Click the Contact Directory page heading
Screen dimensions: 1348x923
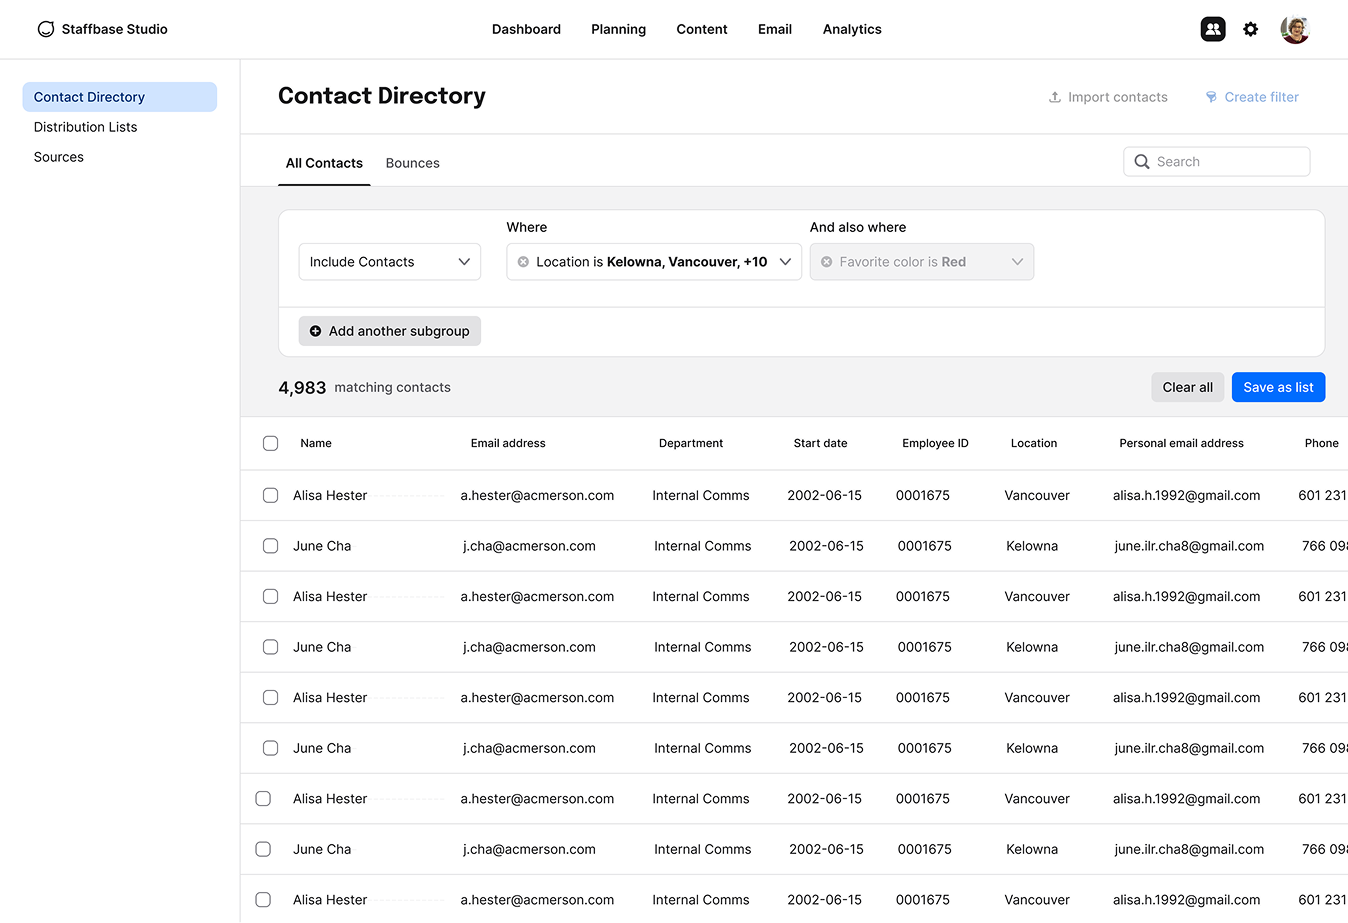(382, 96)
